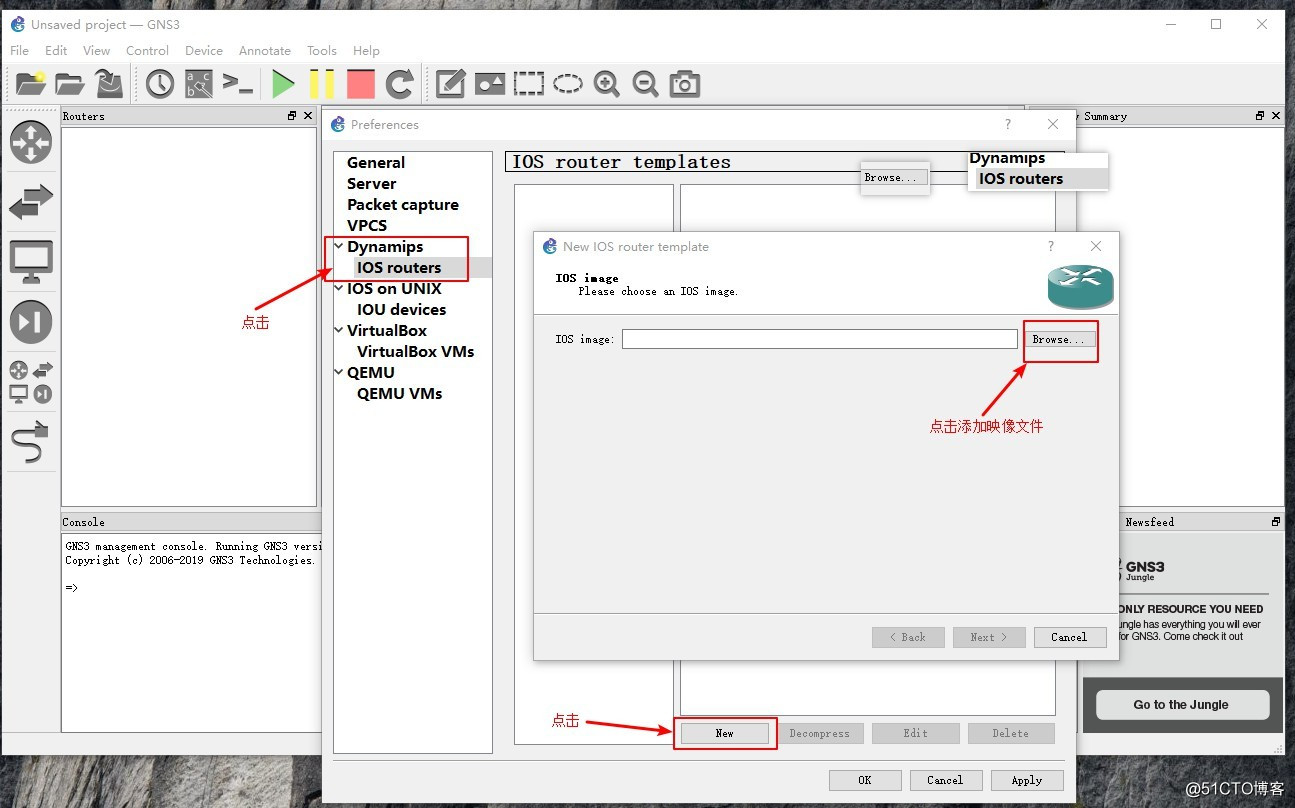Click the reload all devices icon
The height and width of the screenshot is (808, 1295).
point(400,84)
